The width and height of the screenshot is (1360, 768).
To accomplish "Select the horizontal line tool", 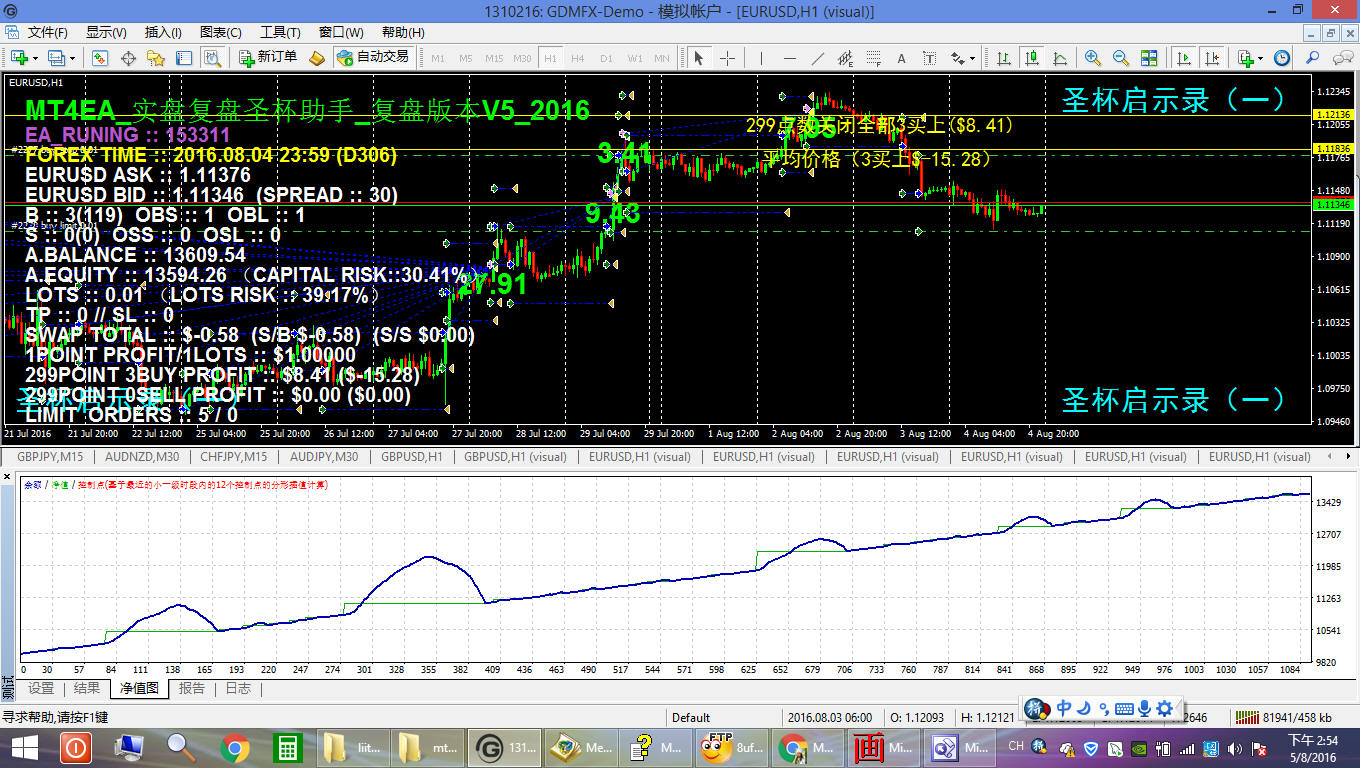I will [x=790, y=58].
